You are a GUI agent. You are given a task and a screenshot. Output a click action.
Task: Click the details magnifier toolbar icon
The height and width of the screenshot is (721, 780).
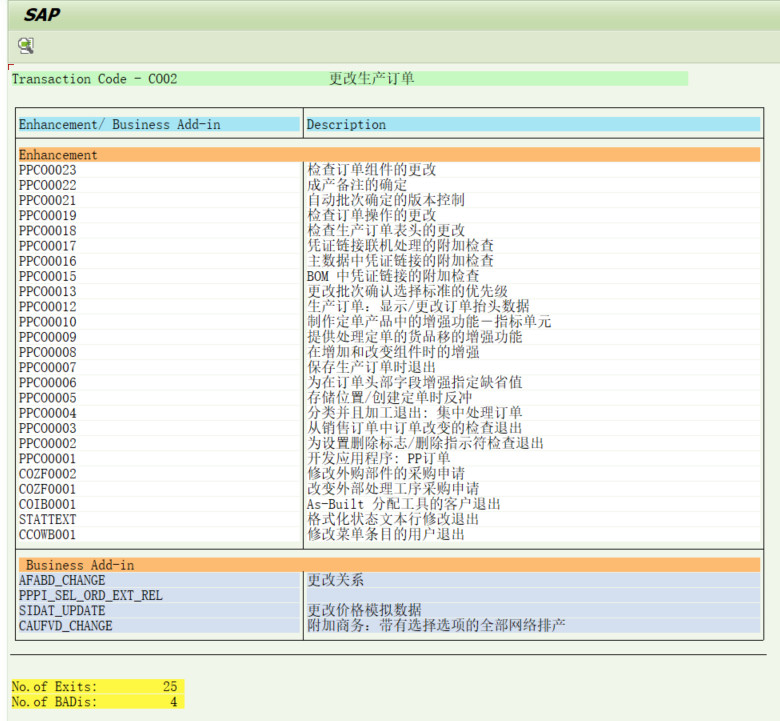tap(26, 46)
